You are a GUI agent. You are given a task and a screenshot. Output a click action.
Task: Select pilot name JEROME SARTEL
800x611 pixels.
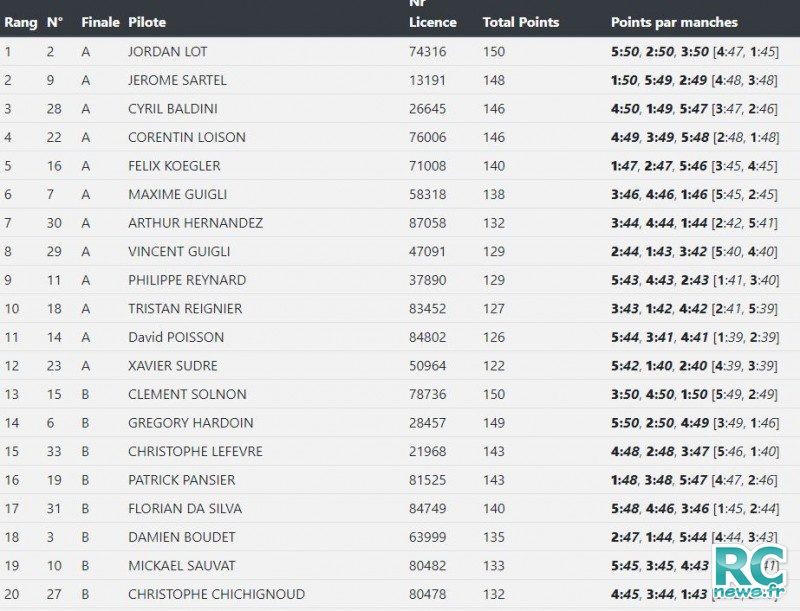coord(177,80)
